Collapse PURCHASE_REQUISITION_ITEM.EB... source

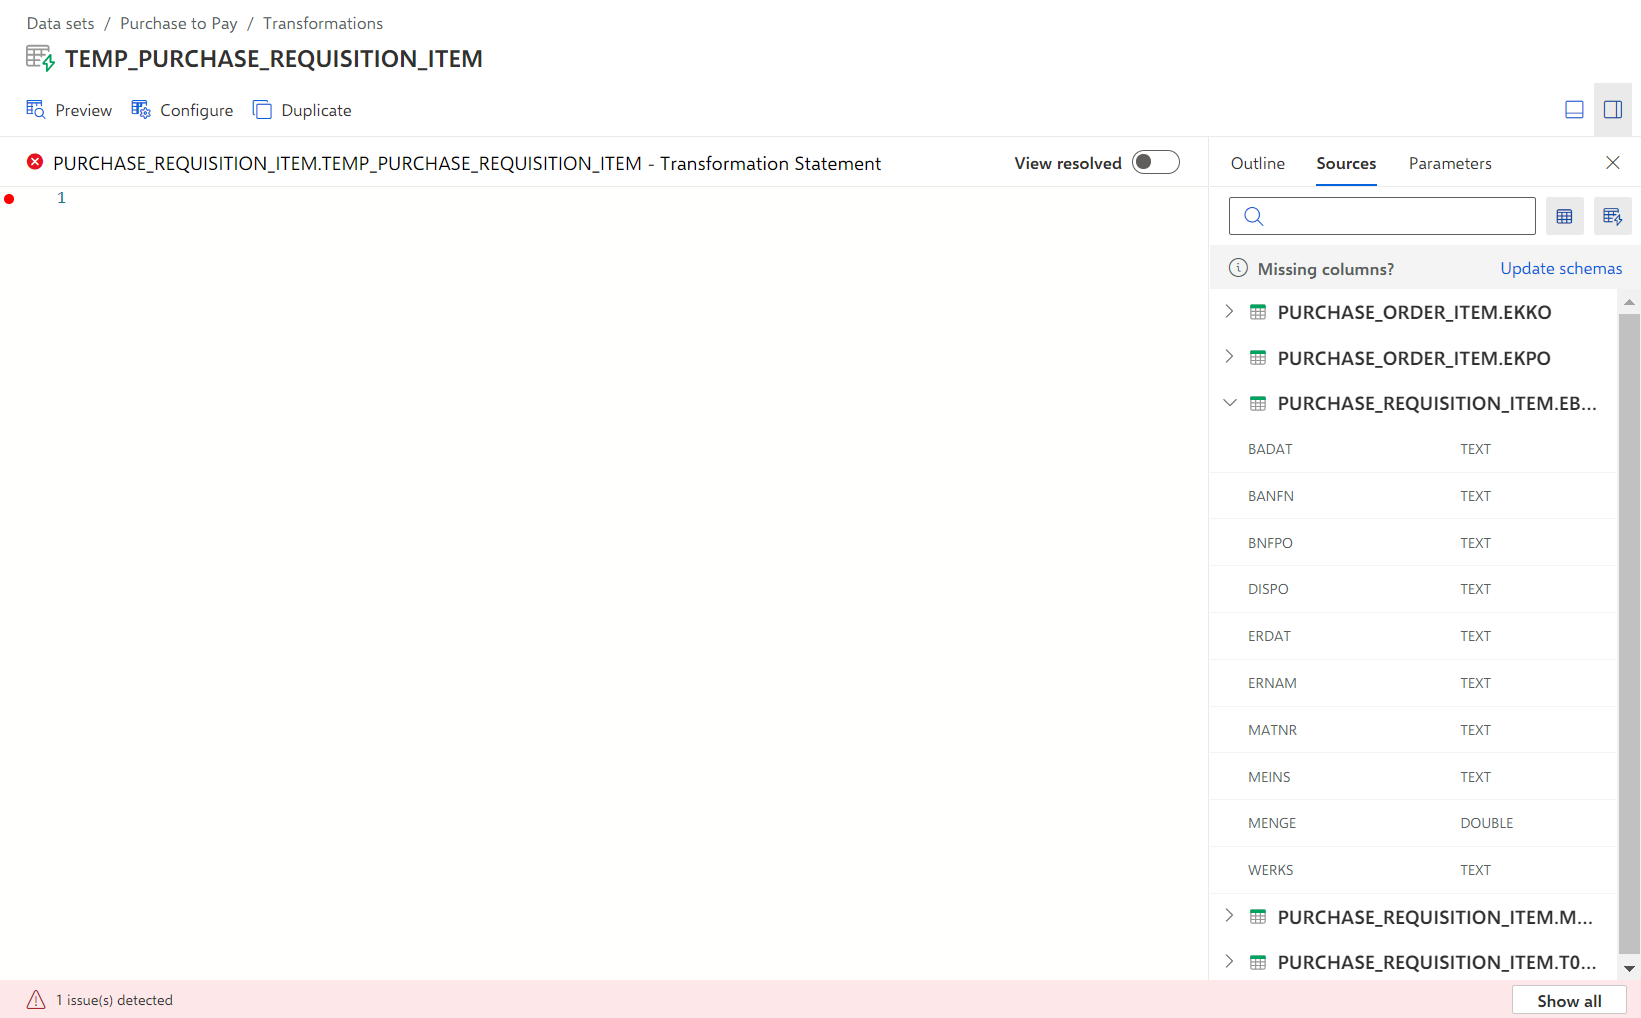point(1230,403)
